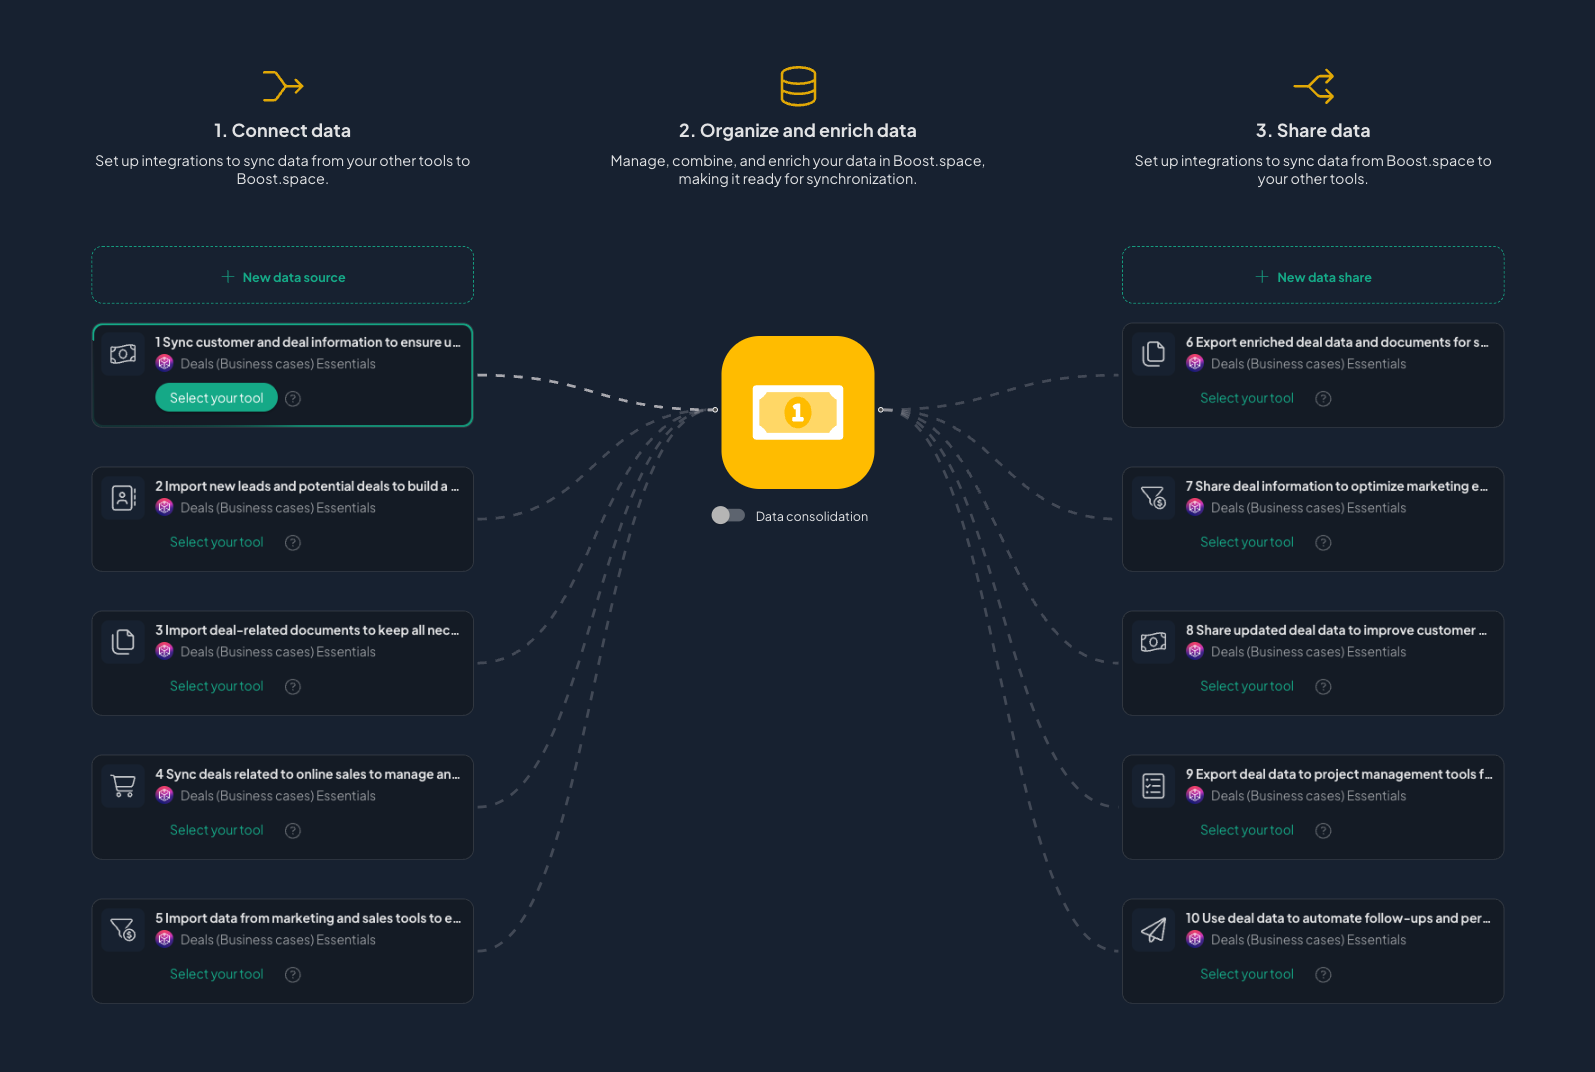The height and width of the screenshot is (1072, 1595).
Task: Choose Select your tool for card 8
Action: coord(1246,686)
